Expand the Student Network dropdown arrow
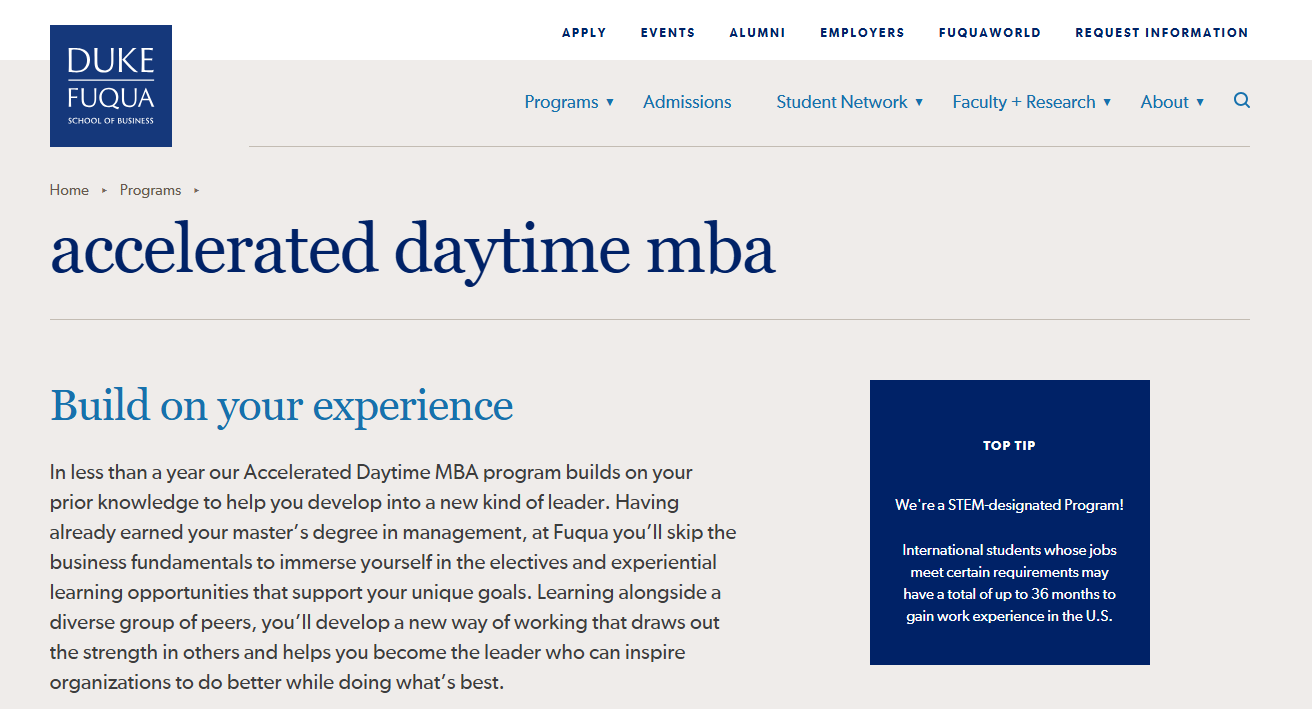 pyautogui.click(x=919, y=102)
